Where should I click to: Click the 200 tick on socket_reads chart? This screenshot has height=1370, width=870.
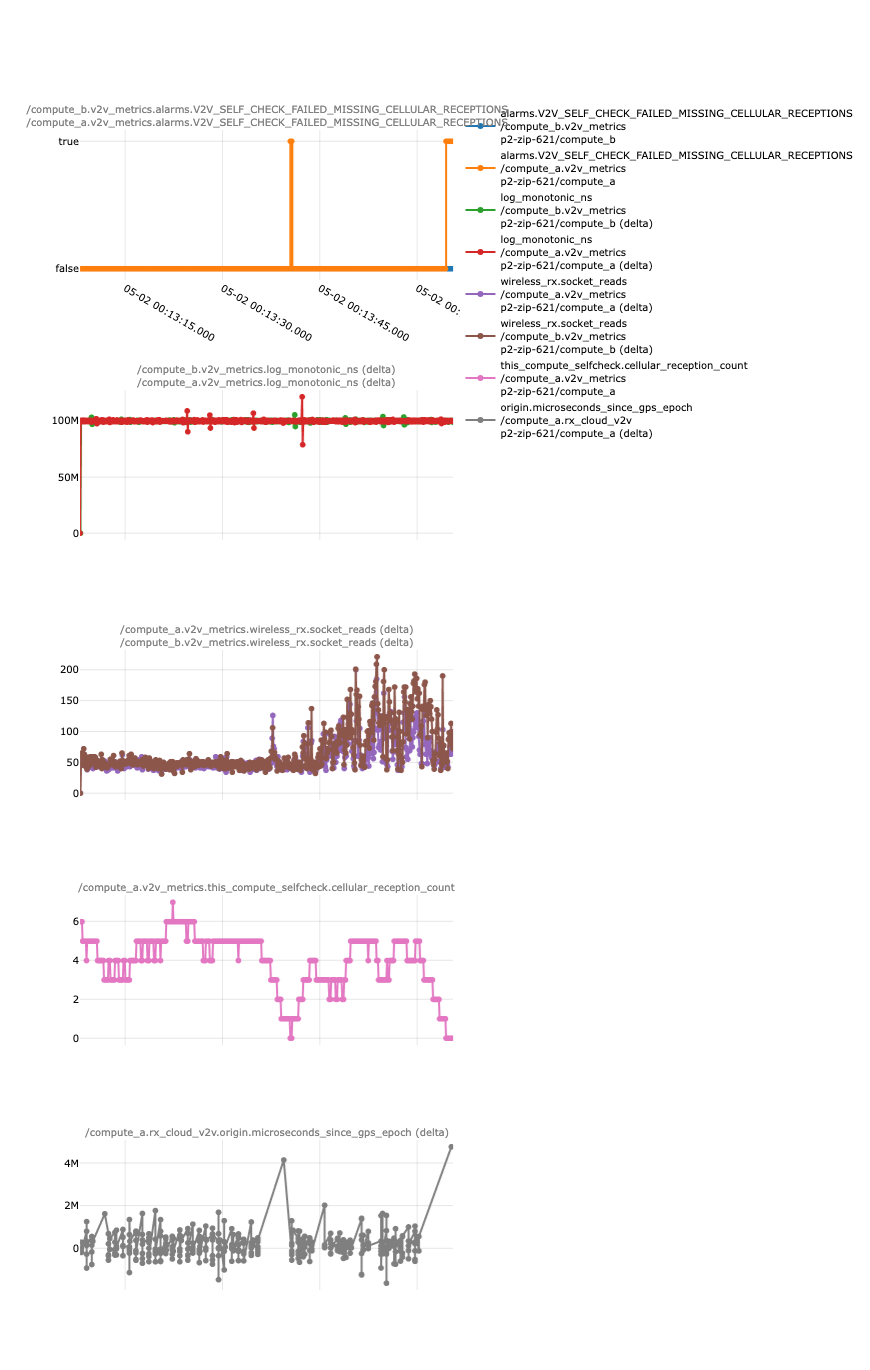pyautogui.click(x=69, y=669)
